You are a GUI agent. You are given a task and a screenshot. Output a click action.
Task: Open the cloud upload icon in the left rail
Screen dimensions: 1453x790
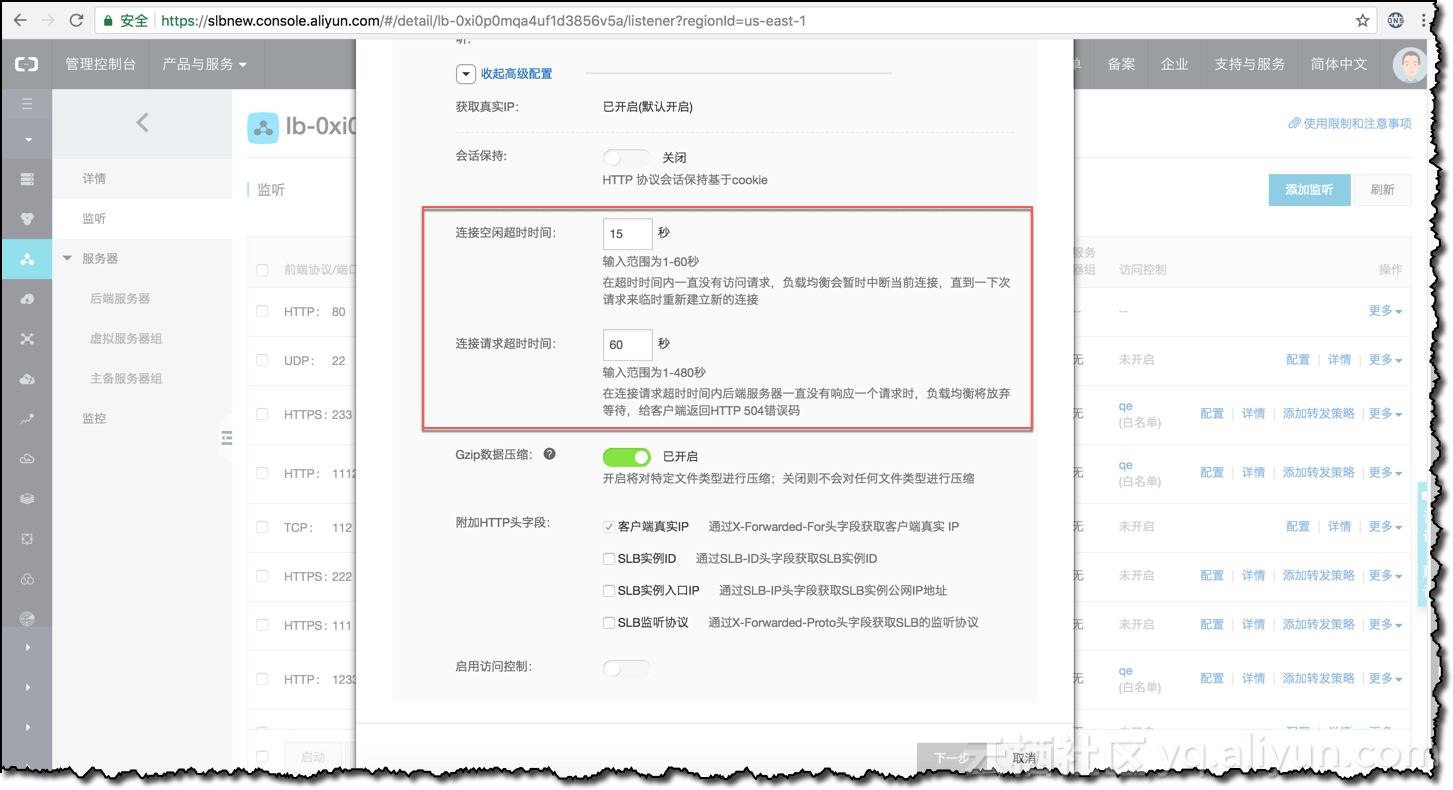[x=27, y=379]
